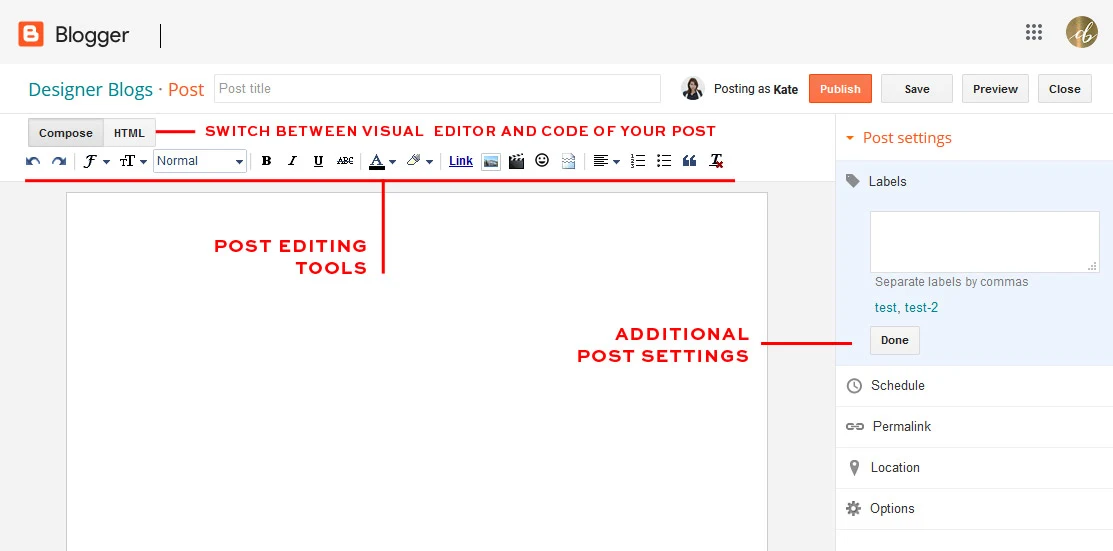Add the existing label test-2
1113x551 pixels.
921,307
